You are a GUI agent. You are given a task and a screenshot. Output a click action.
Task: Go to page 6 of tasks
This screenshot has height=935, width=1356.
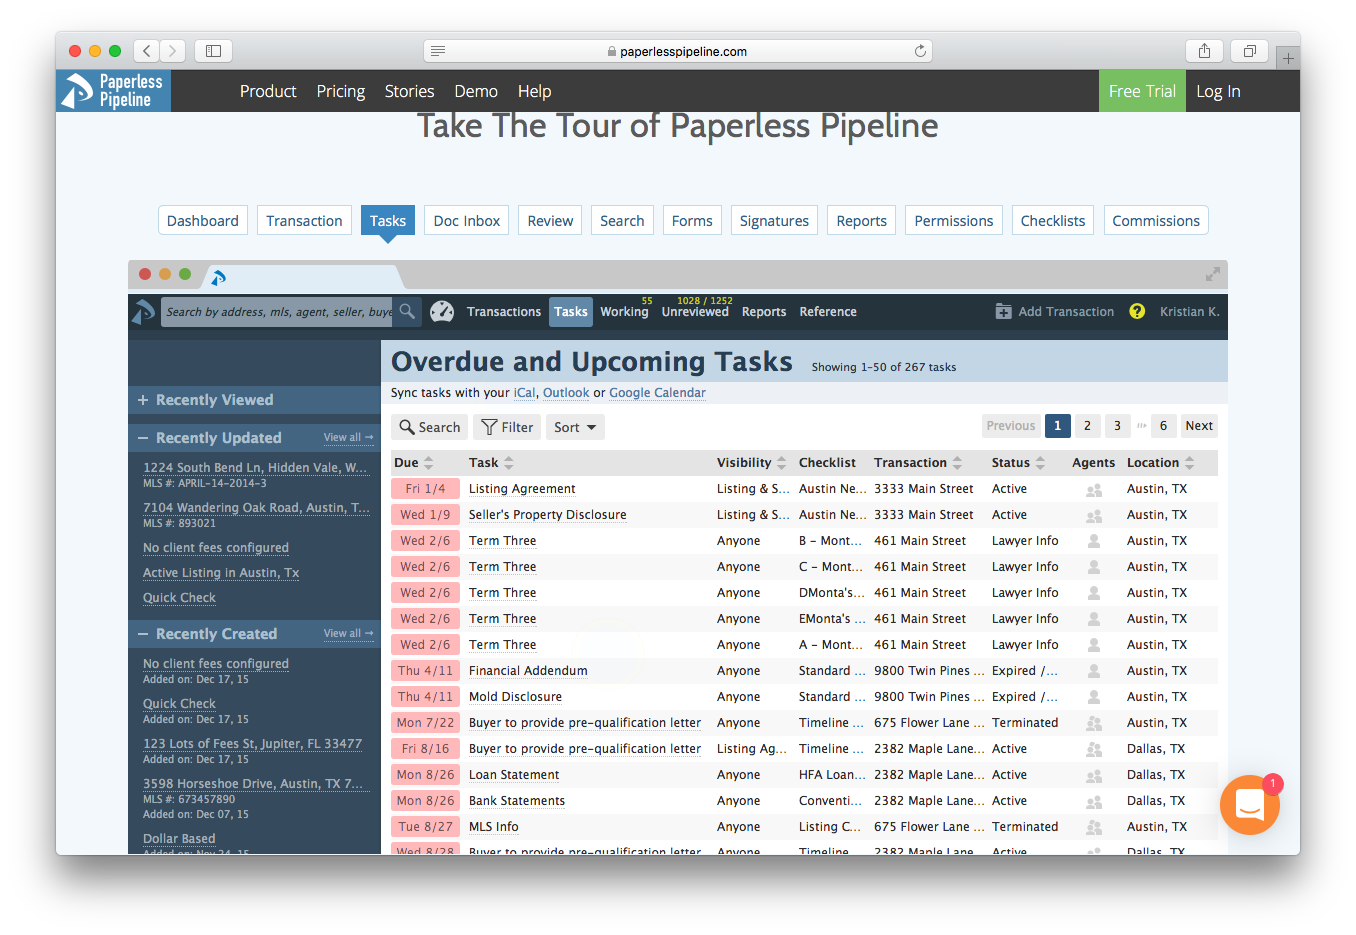click(x=1163, y=426)
